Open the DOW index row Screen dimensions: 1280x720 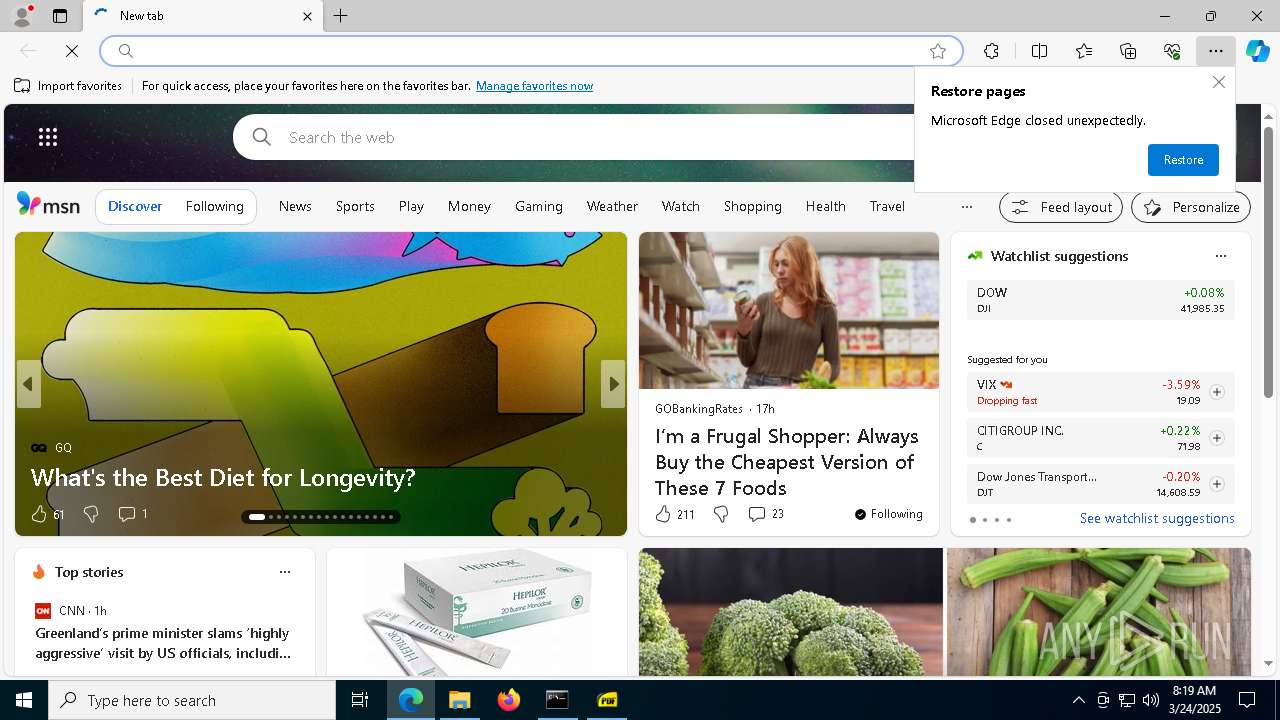tap(1100, 300)
